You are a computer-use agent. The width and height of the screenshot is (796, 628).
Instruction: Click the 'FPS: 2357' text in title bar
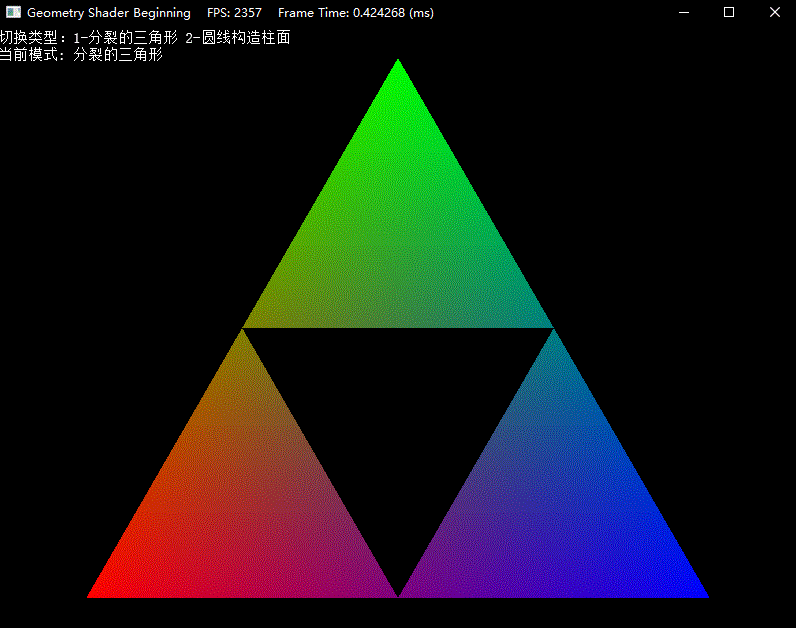[x=234, y=13]
